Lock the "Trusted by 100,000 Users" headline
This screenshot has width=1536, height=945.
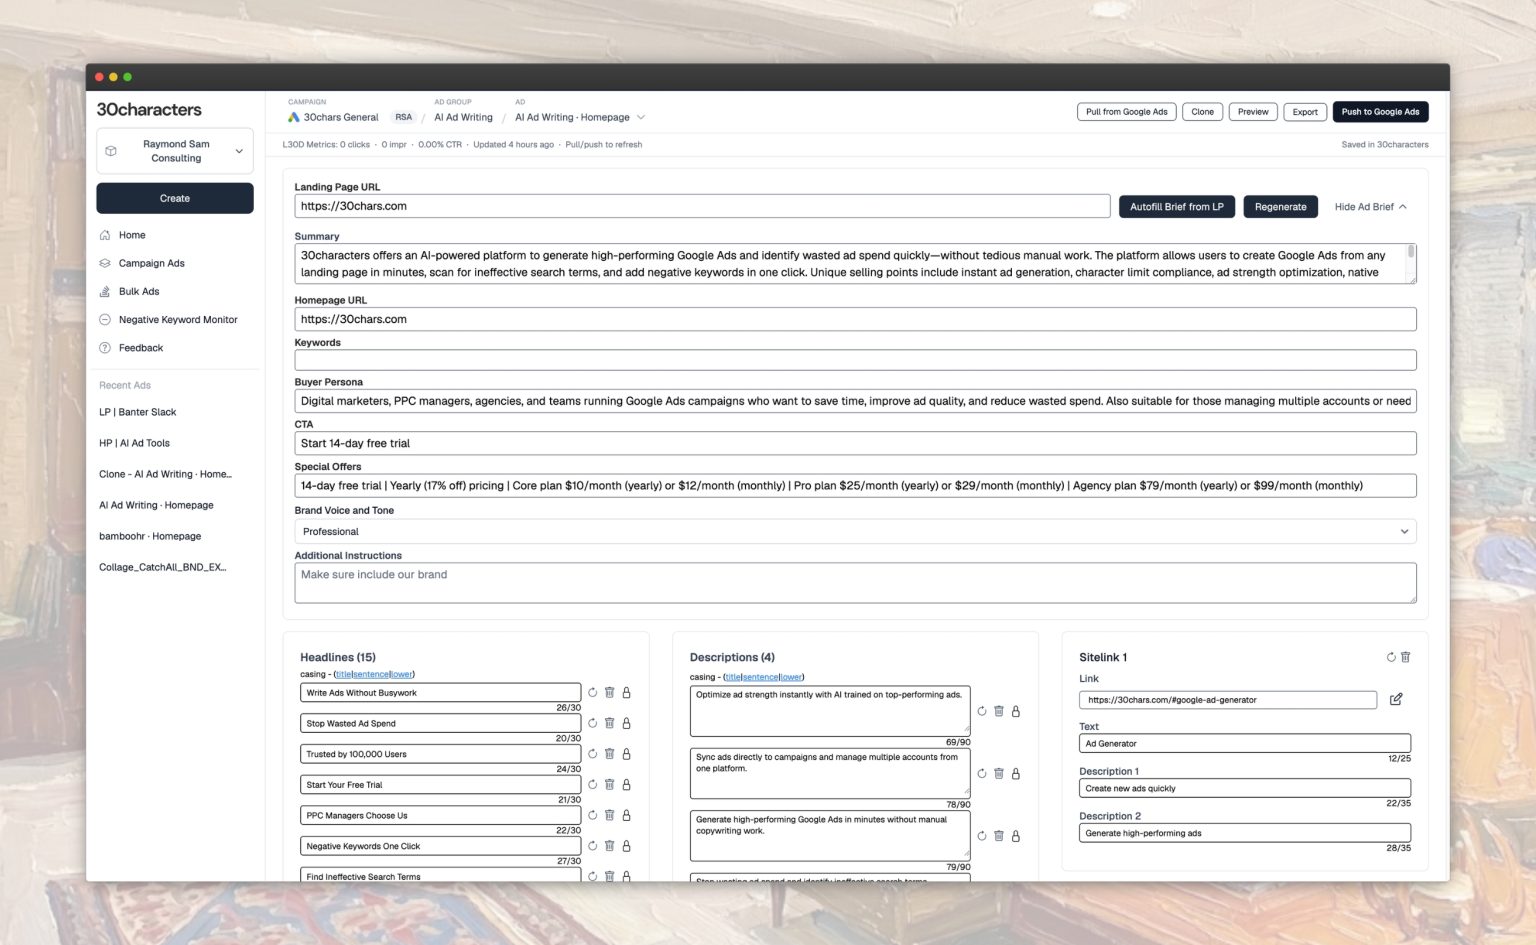click(626, 754)
